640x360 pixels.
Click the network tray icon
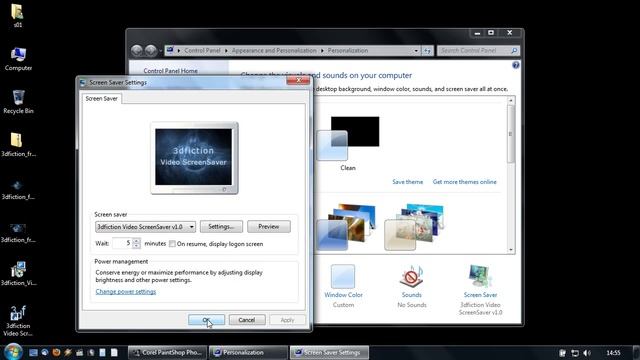575,353
